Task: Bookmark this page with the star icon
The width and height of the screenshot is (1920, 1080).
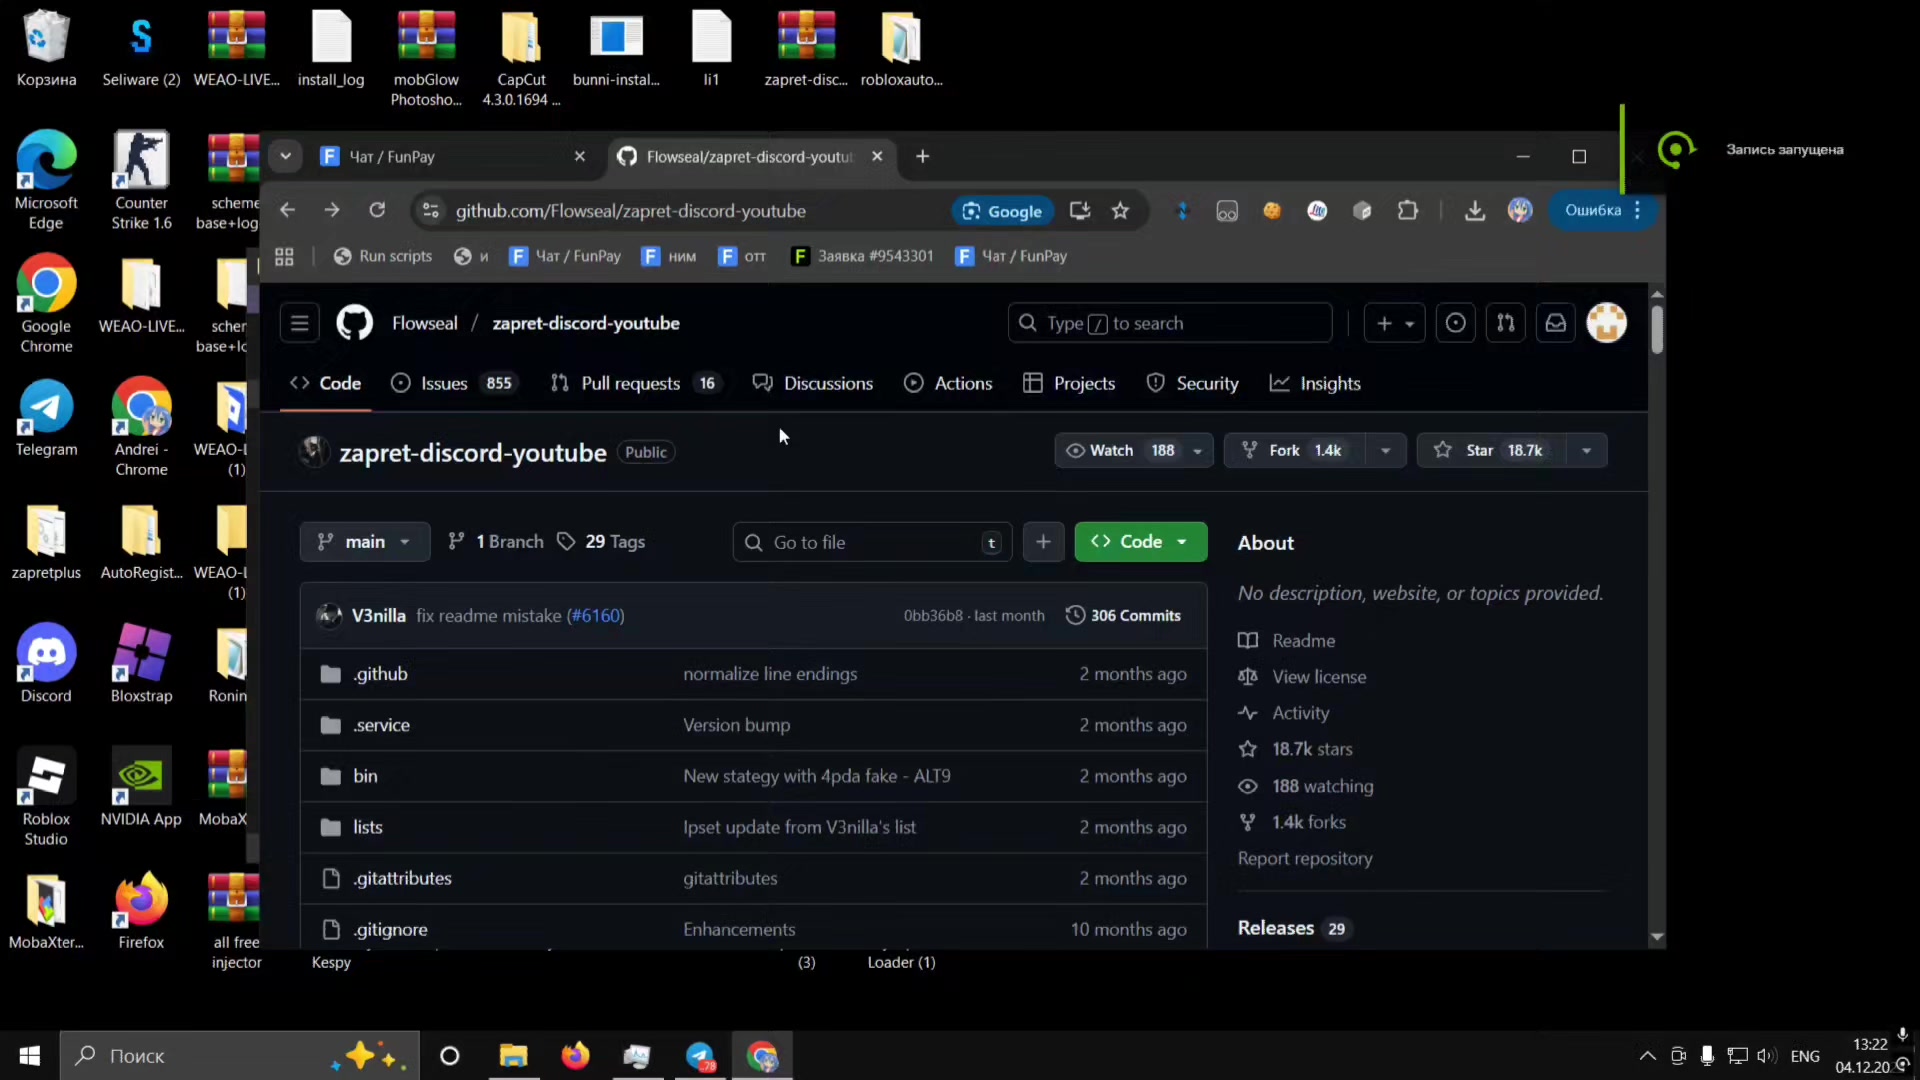Action: 1120,211
